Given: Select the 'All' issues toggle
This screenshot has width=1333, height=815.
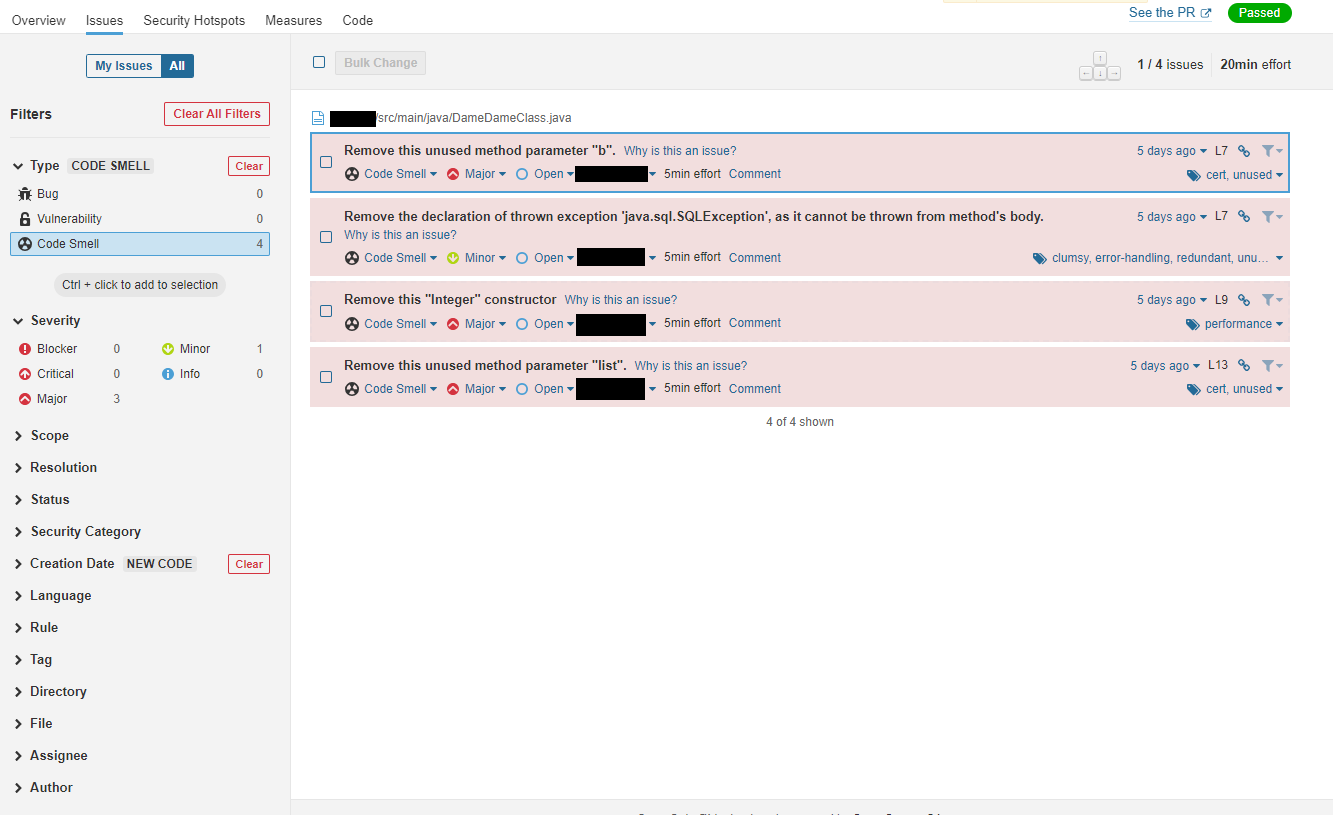Looking at the screenshot, I should [x=177, y=65].
